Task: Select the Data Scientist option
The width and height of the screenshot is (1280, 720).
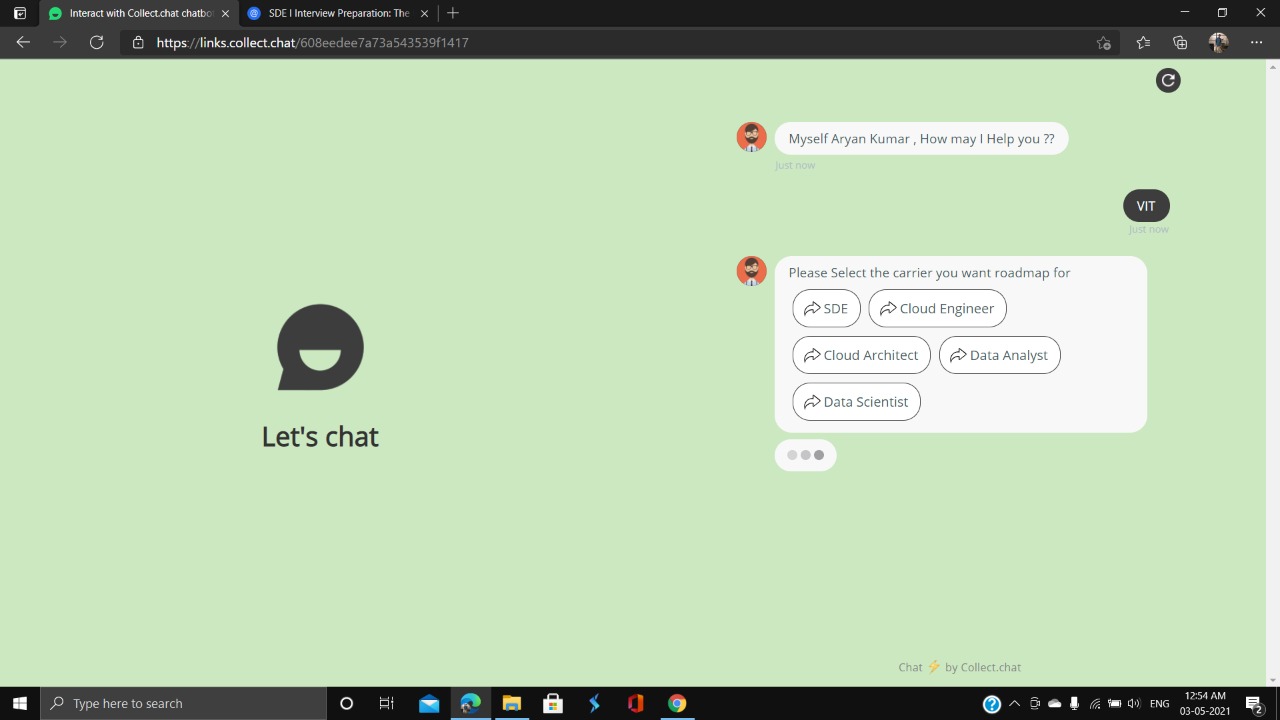Action: 856,402
